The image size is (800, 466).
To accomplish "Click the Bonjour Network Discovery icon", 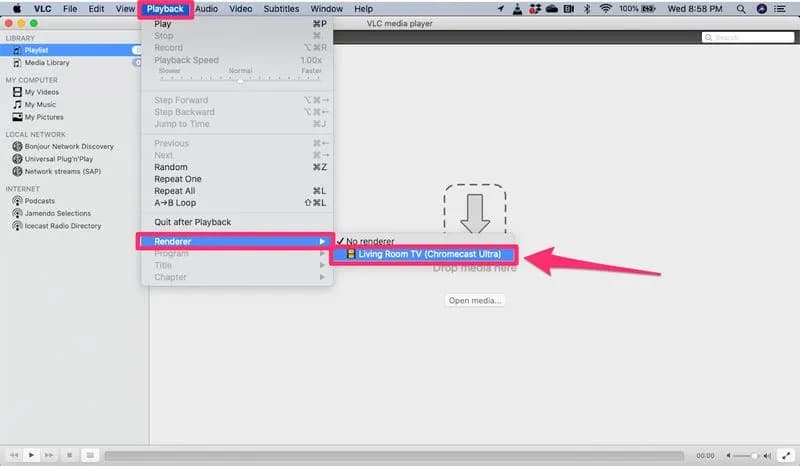I will 17,146.
